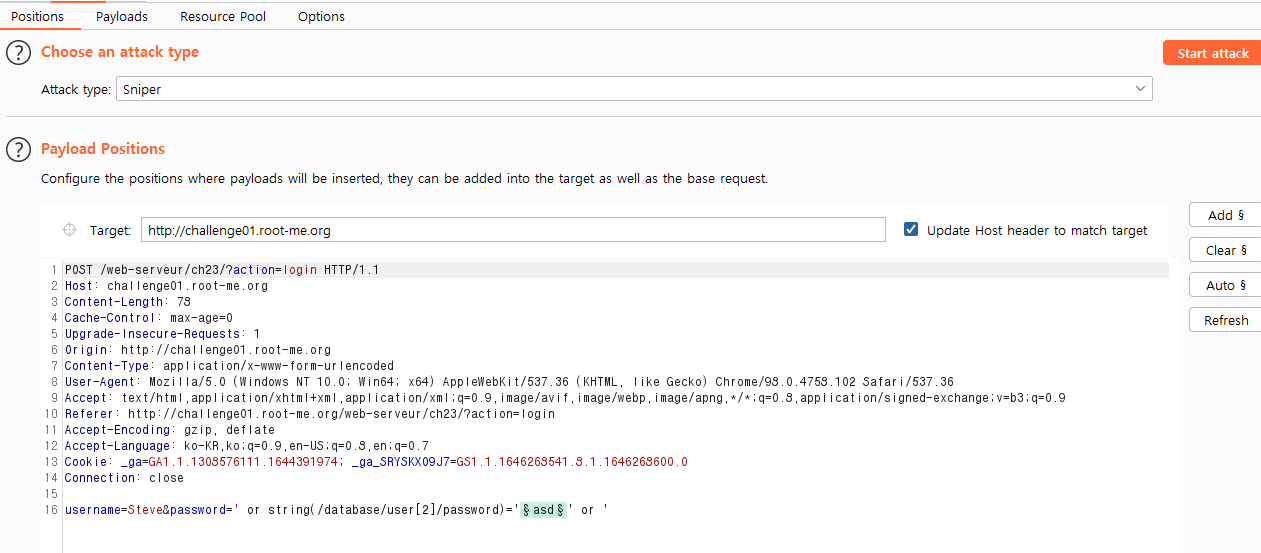This screenshot has width=1261, height=553.
Task: Open help for Choose an attack type
Action: pos(19,53)
